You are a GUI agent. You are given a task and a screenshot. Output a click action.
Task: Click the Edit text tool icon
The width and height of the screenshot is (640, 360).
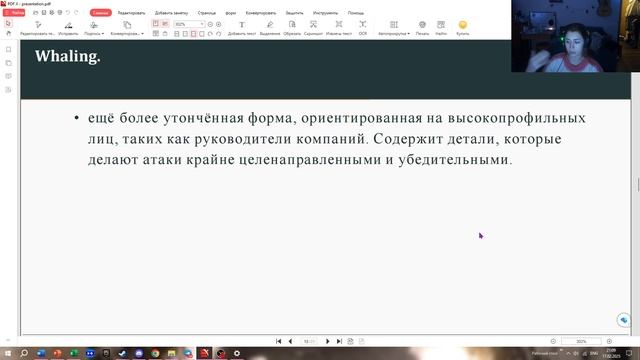pyautogui.click(x=38, y=25)
